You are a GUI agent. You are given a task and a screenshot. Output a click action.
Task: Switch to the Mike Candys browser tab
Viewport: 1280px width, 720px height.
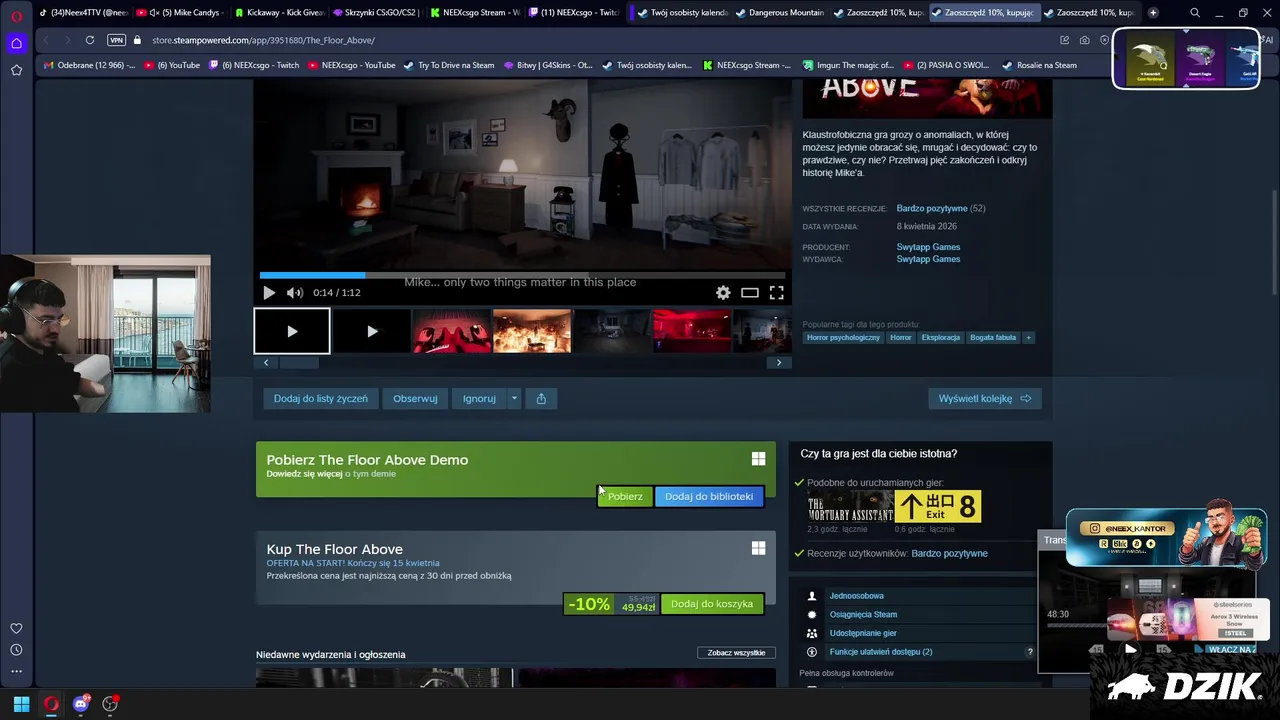[183, 13]
